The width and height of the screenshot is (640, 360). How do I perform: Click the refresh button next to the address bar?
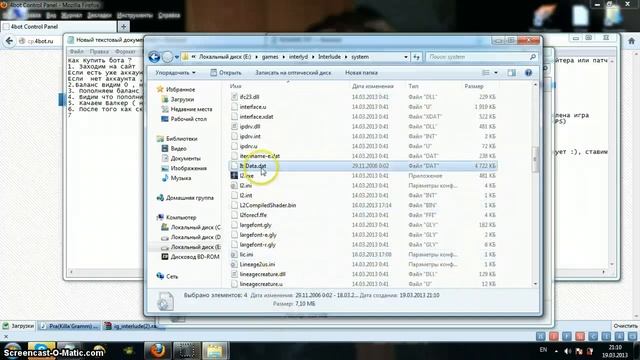pos(416,57)
